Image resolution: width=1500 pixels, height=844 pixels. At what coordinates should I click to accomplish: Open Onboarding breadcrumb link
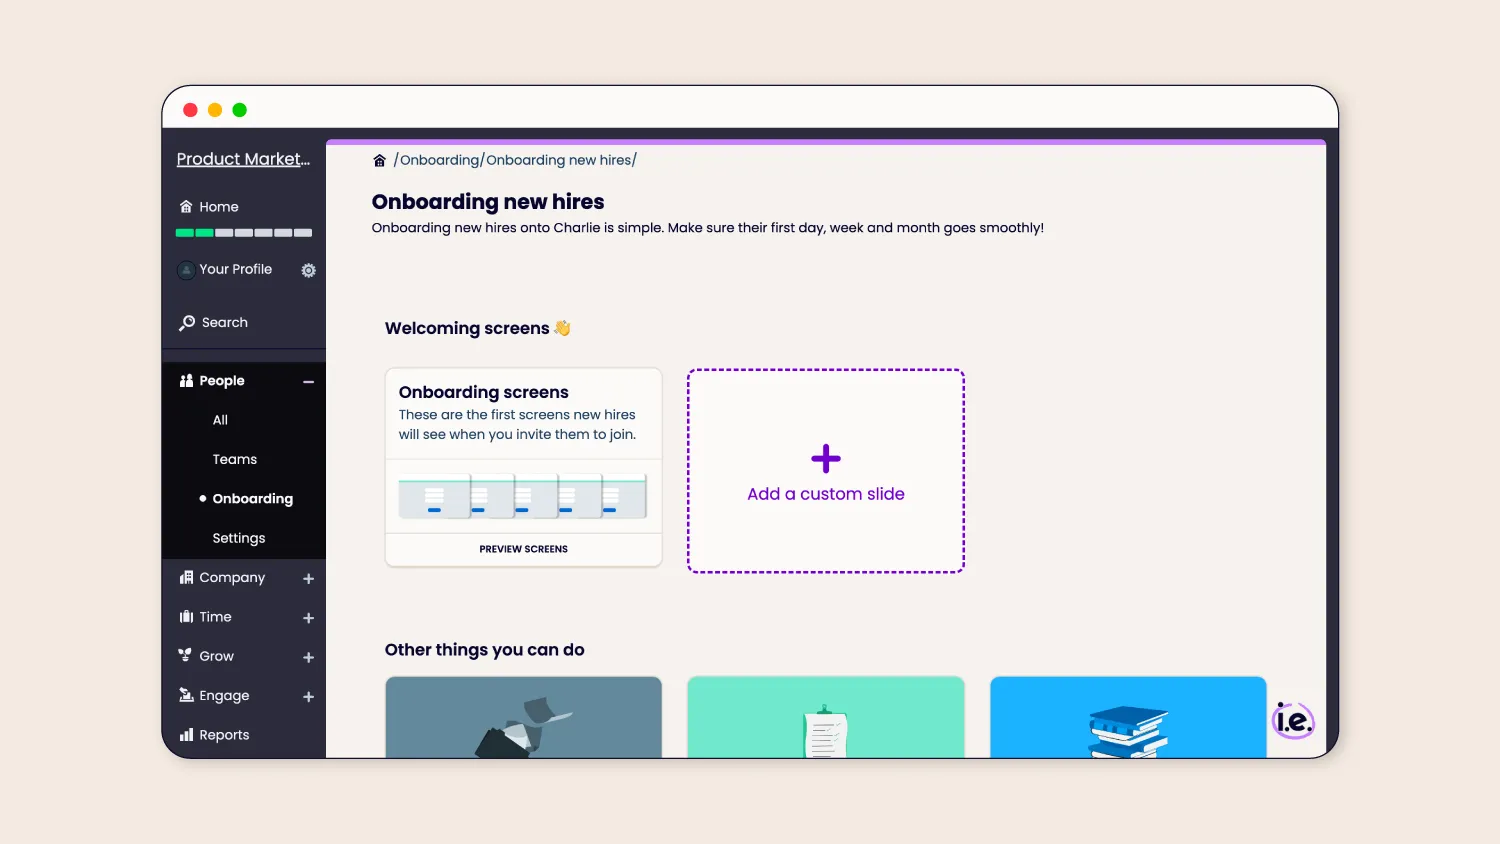click(x=439, y=160)
